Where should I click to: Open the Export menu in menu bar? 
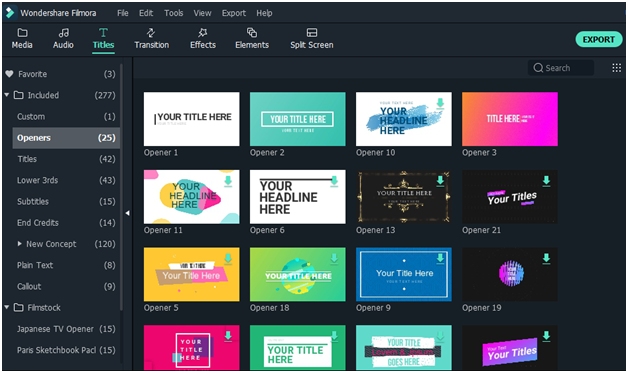pyautogui.click(x=233, y=13)
